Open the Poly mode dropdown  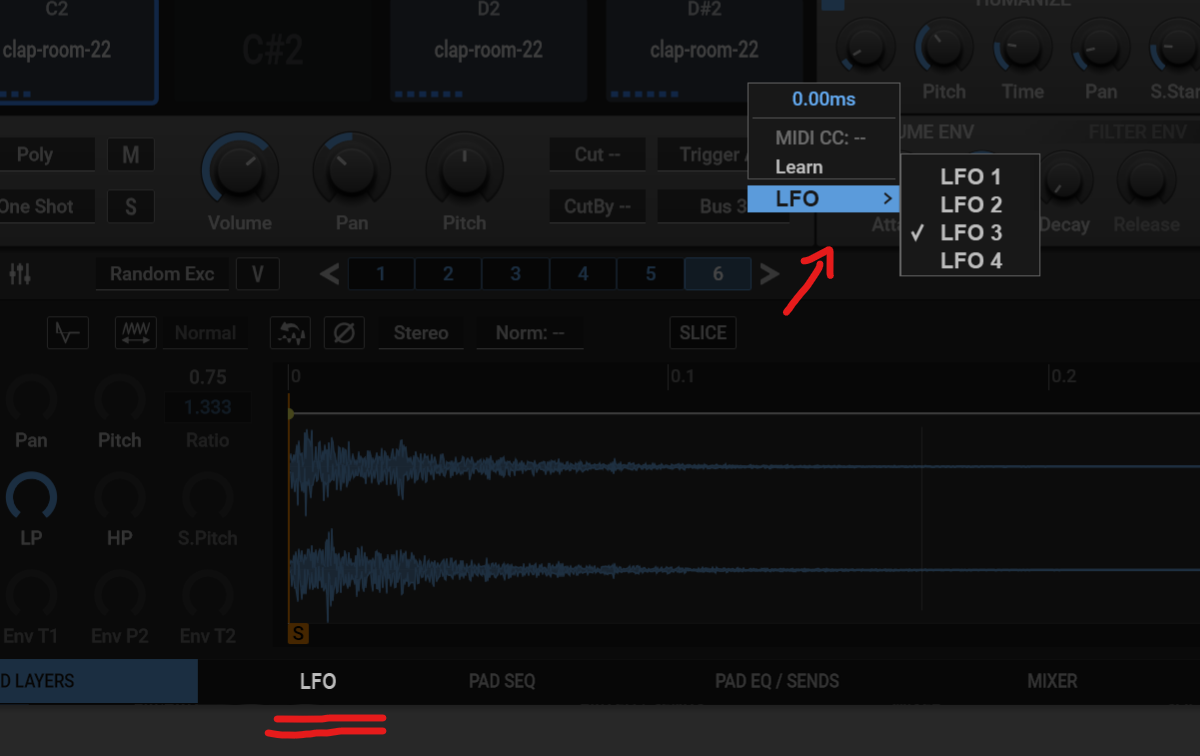pos(47,155)
